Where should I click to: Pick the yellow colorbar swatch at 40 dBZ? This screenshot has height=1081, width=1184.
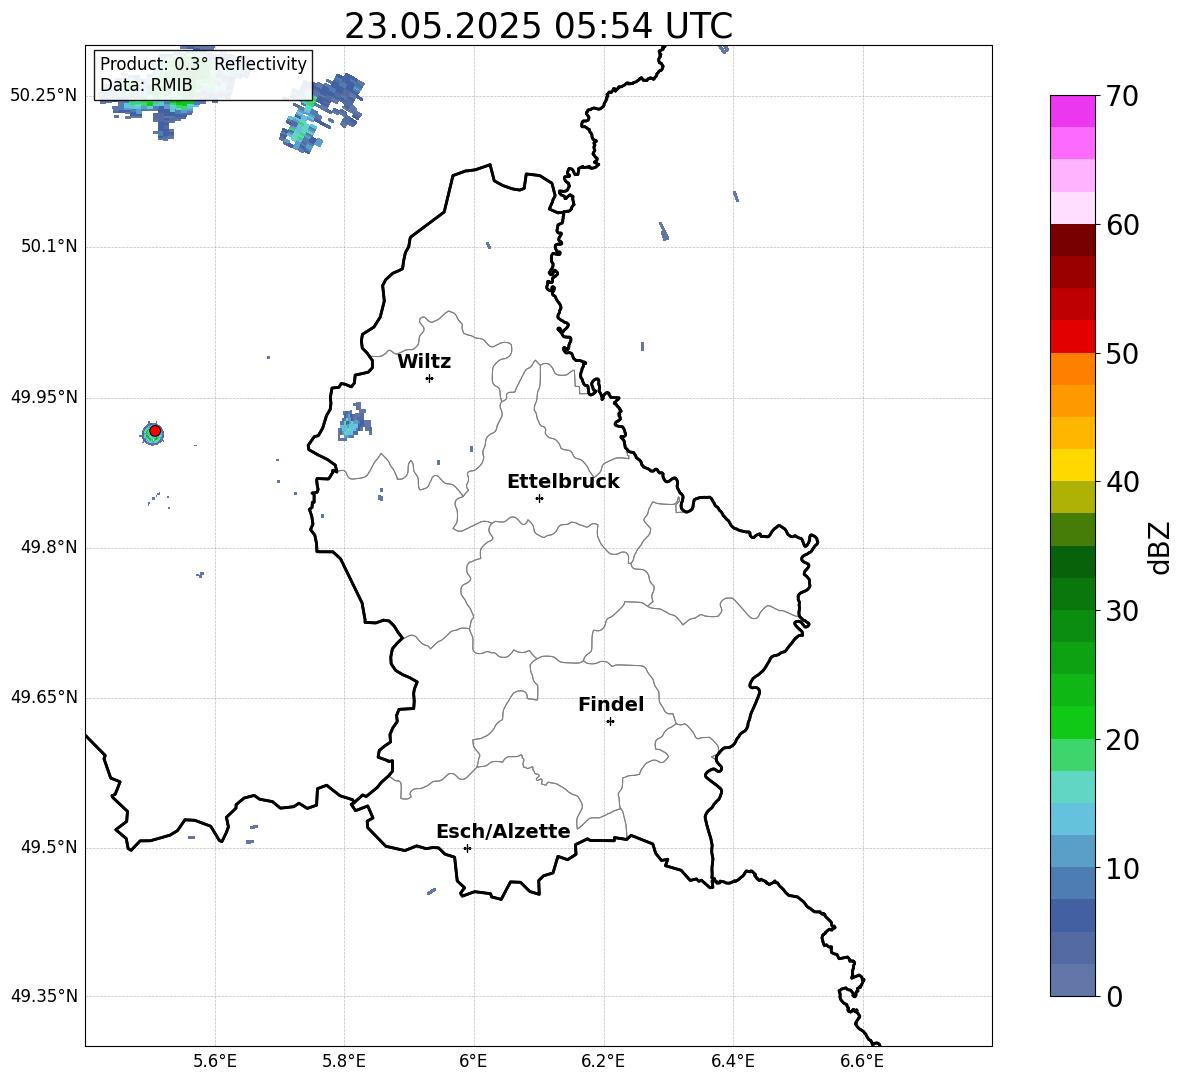point(1073,465)
